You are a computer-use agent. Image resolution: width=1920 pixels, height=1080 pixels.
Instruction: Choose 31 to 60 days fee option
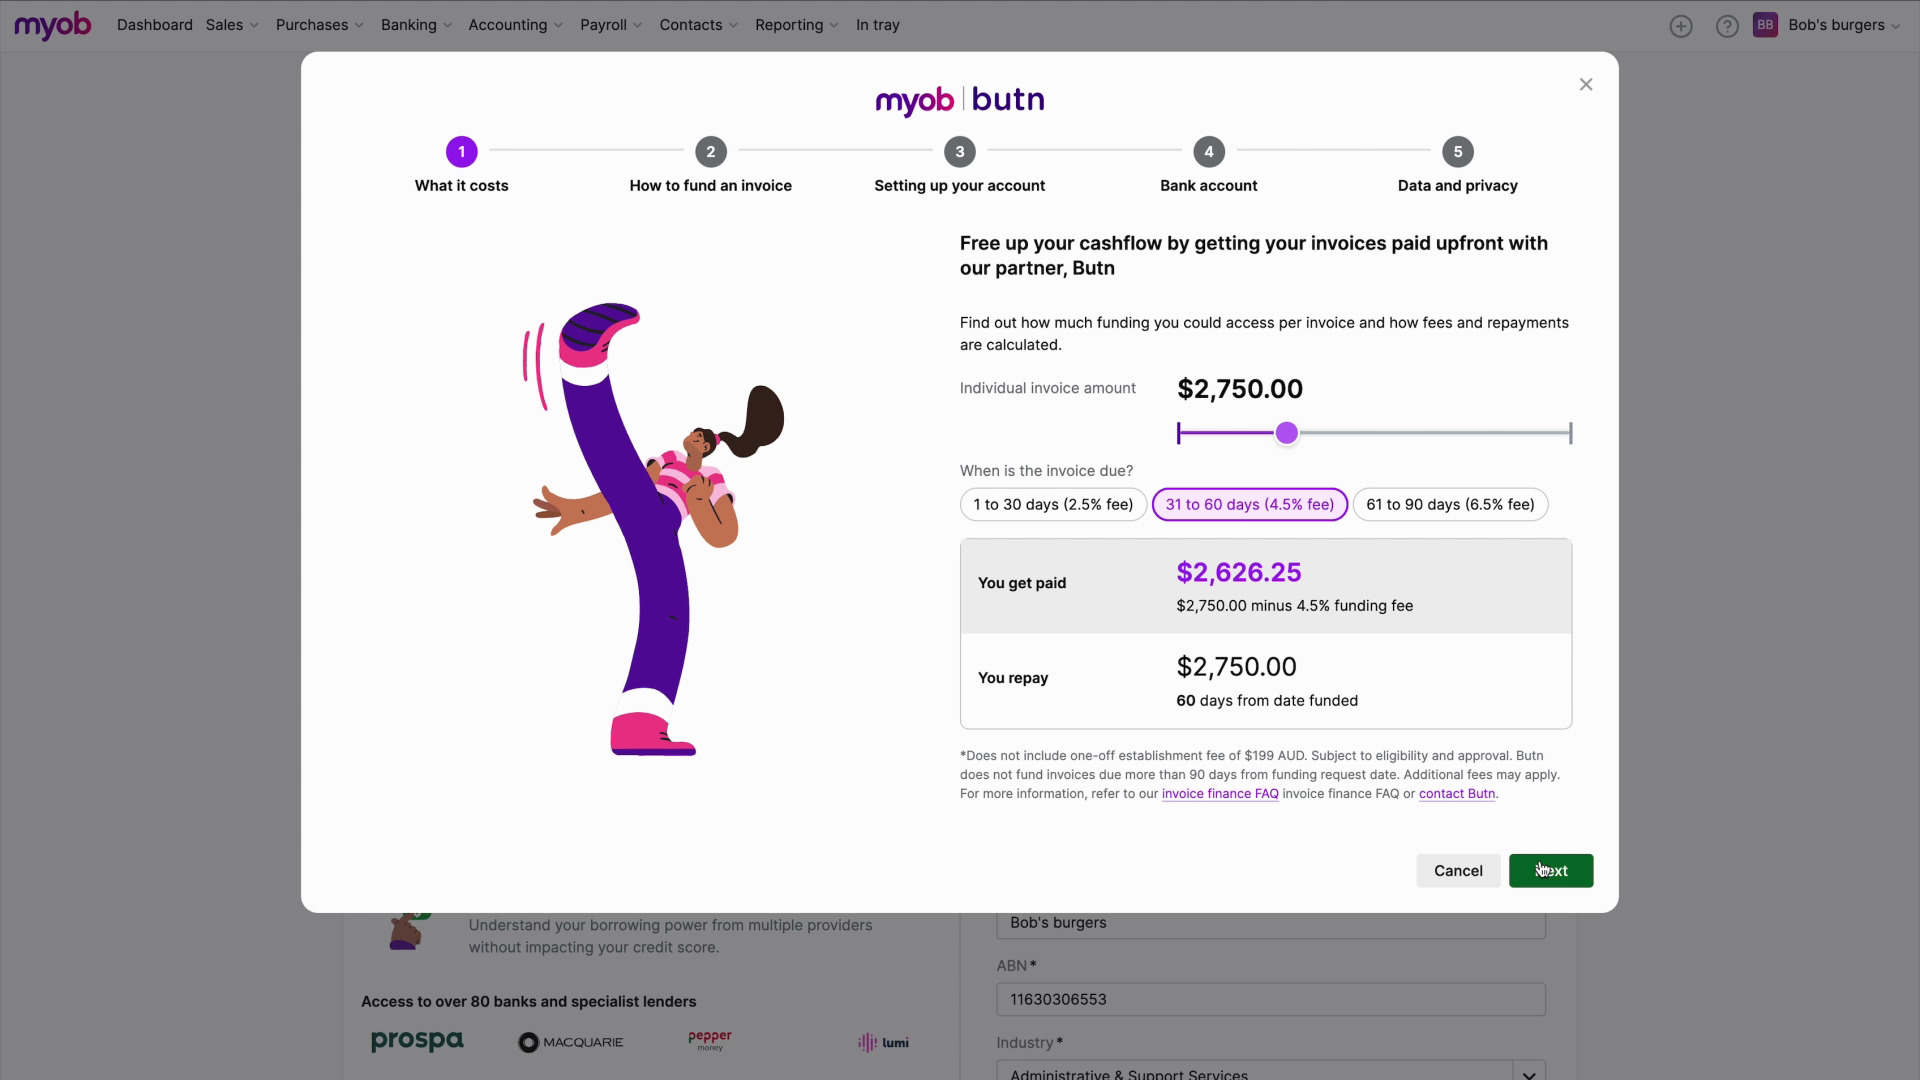(1249, 505)
